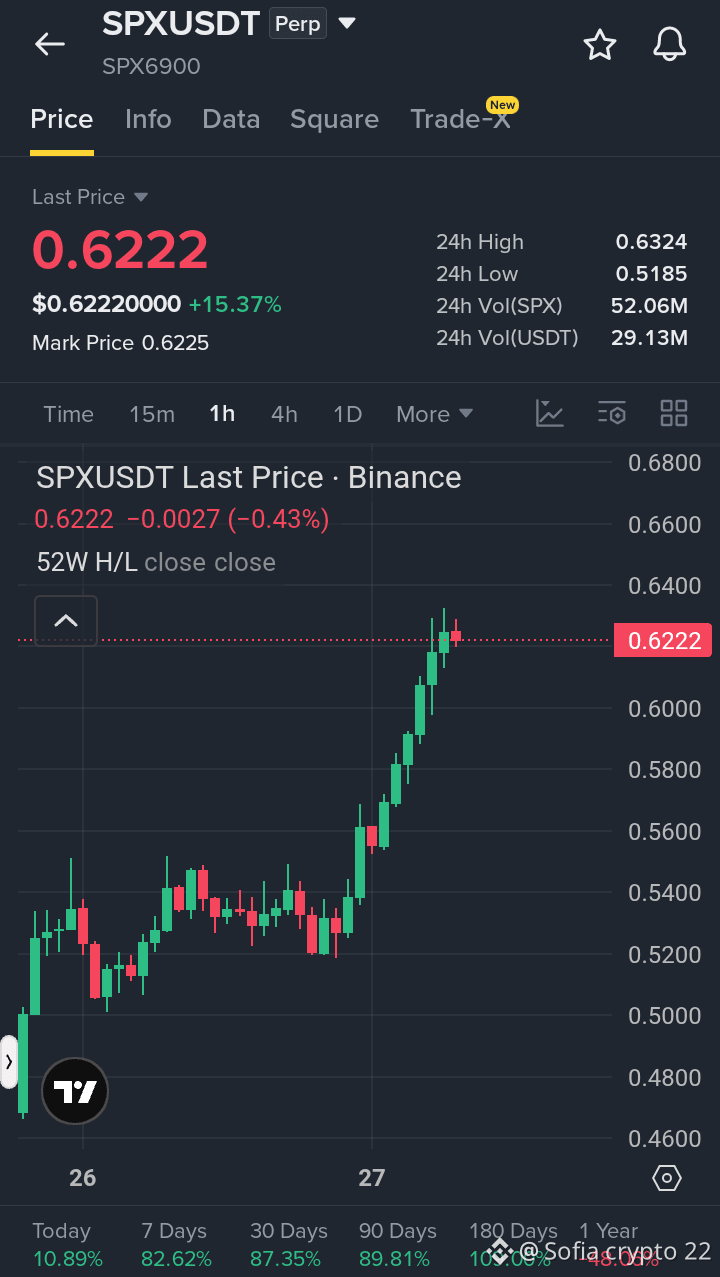
Task: Select the 4h chart interval
Action: (284, 414)
